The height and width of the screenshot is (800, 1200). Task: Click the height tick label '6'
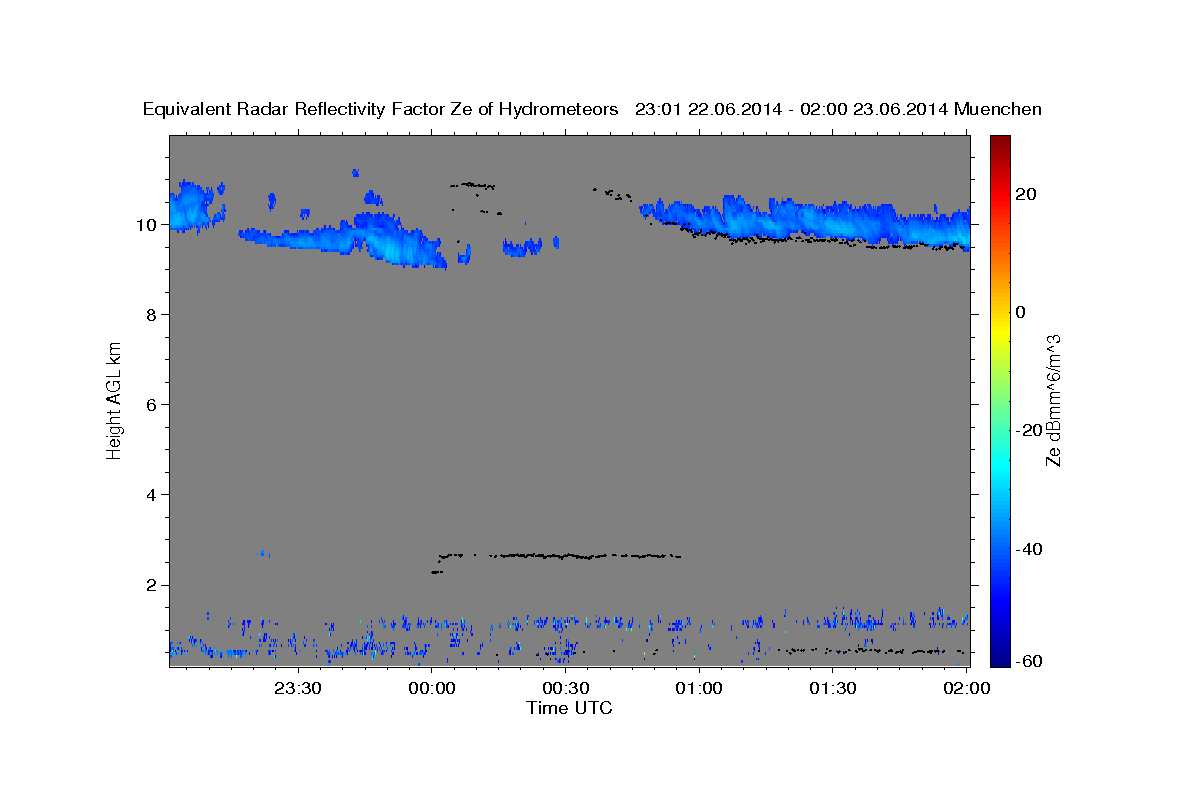(x=152, y=405)
